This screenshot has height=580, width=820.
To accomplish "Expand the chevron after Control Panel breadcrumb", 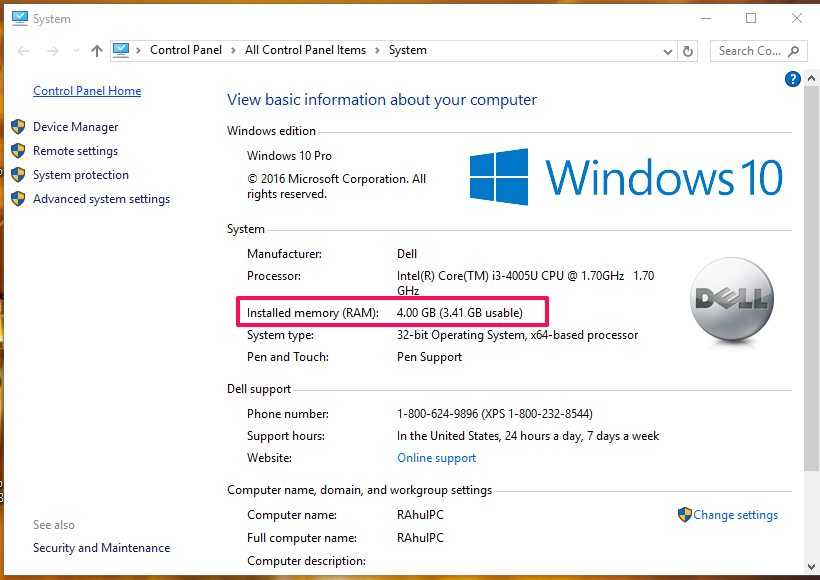I will click(233, 50).
